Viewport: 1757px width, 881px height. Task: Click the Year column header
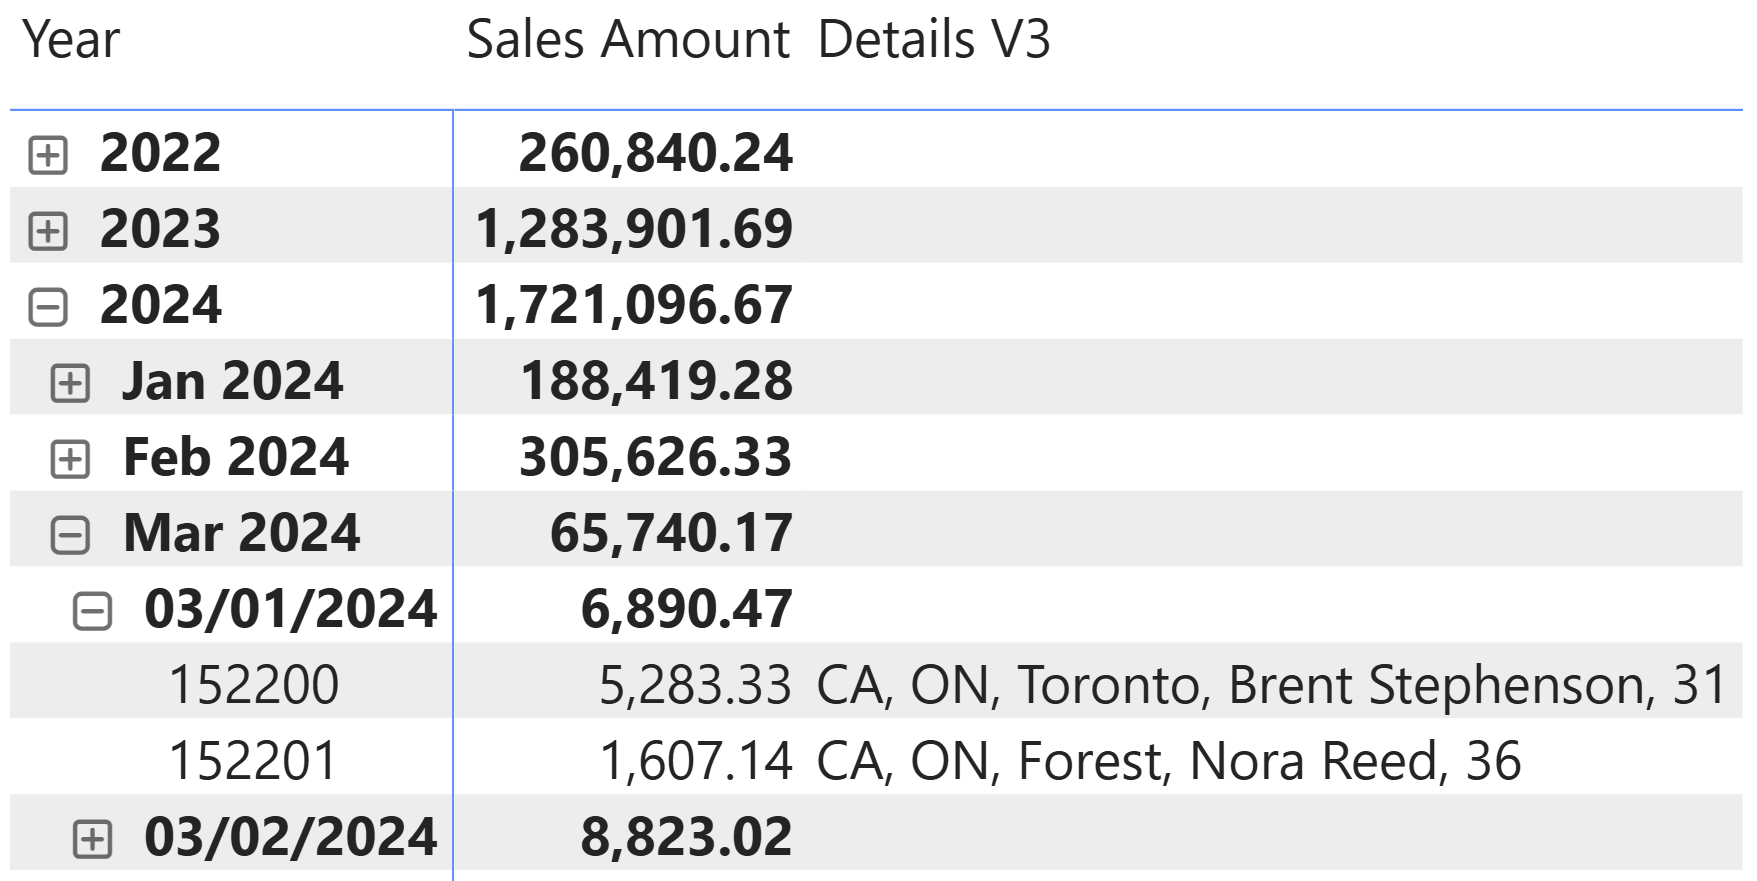(x=71, y=41)
